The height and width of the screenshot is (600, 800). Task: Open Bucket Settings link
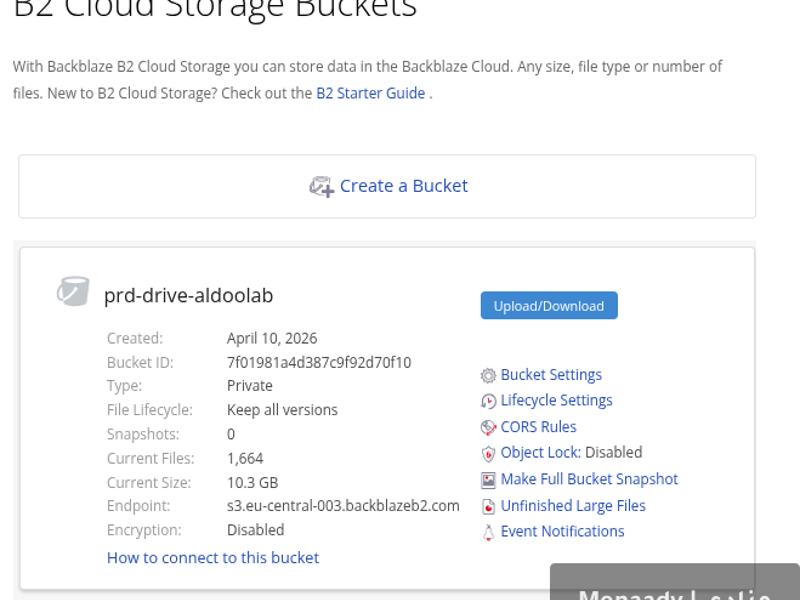point(551,375)
